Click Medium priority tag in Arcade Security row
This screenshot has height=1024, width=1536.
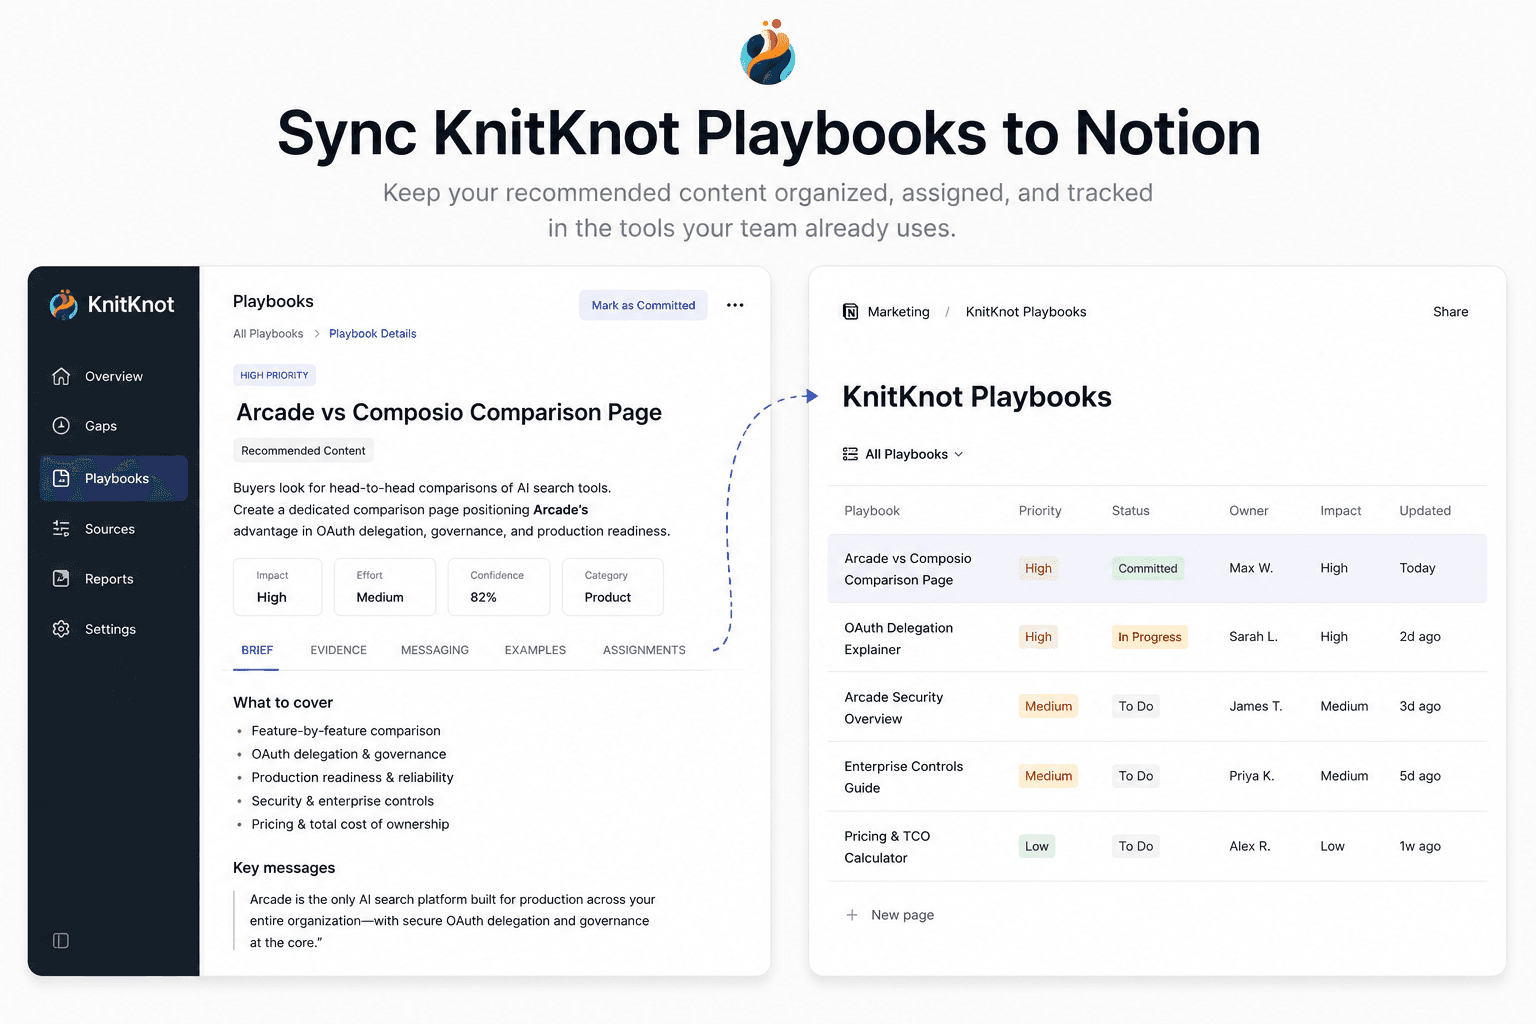(x=1048, y=707)
